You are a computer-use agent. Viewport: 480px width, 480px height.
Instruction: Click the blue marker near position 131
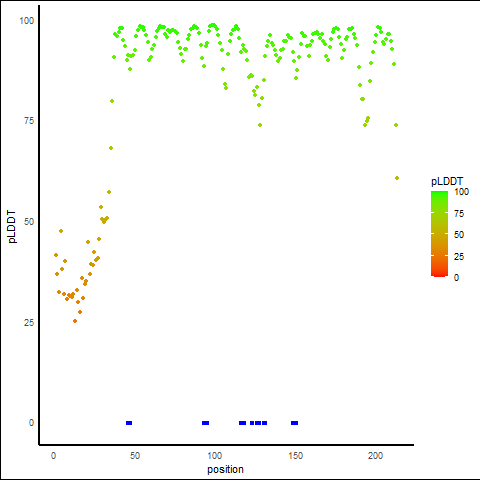[x=264, y=423]
